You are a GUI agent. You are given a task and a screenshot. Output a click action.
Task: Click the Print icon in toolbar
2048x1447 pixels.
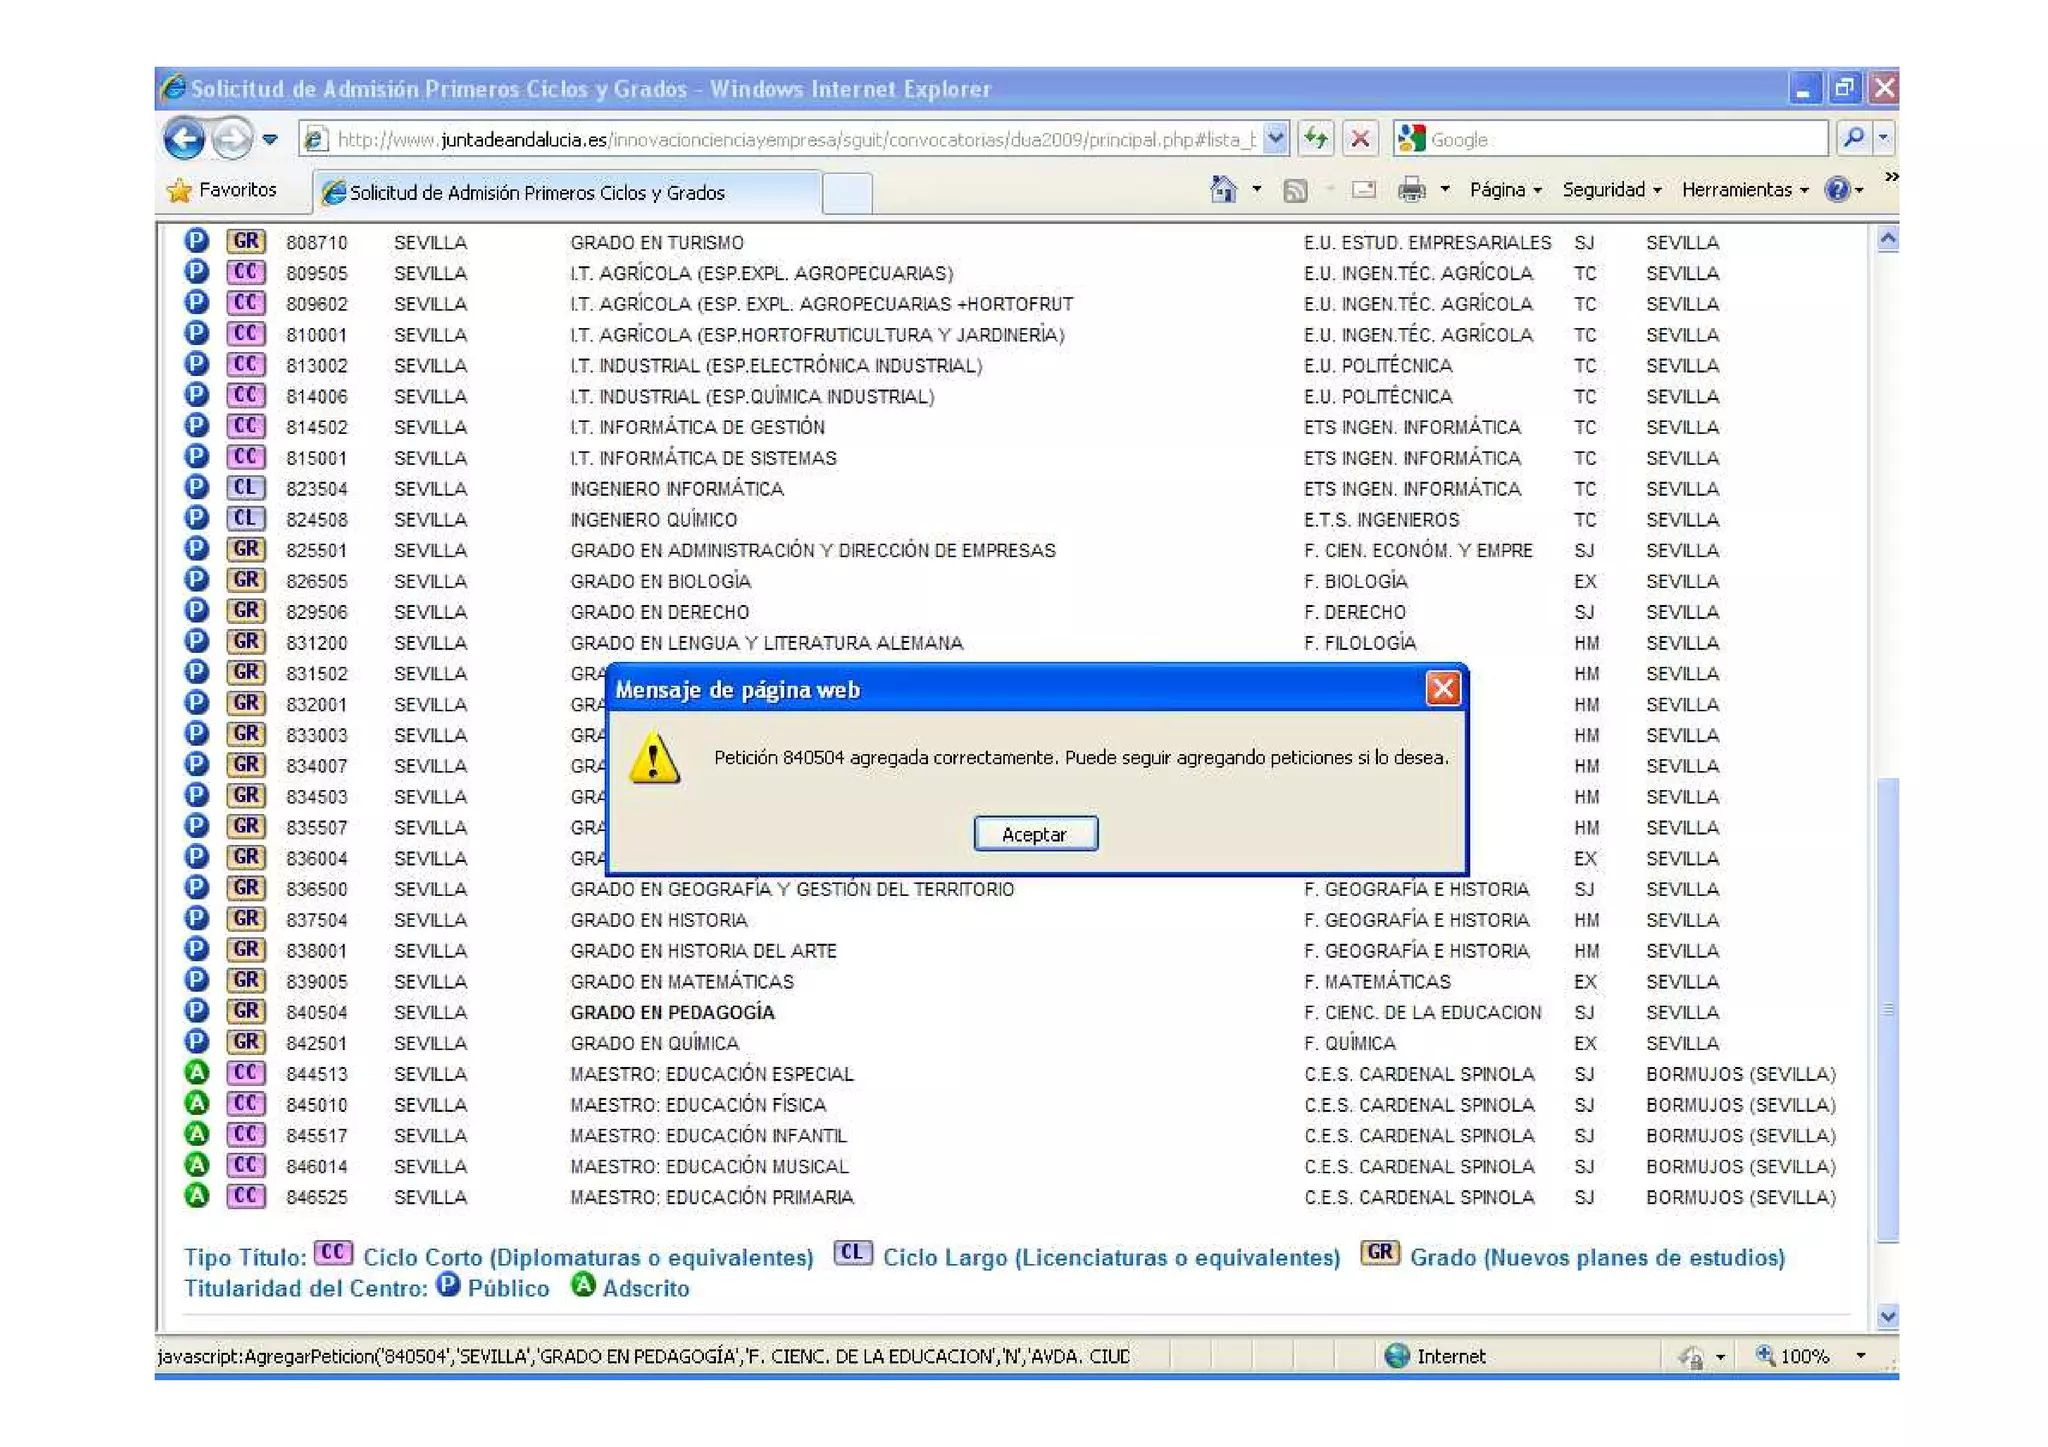pyautogui.click(x=1411, y=189)
